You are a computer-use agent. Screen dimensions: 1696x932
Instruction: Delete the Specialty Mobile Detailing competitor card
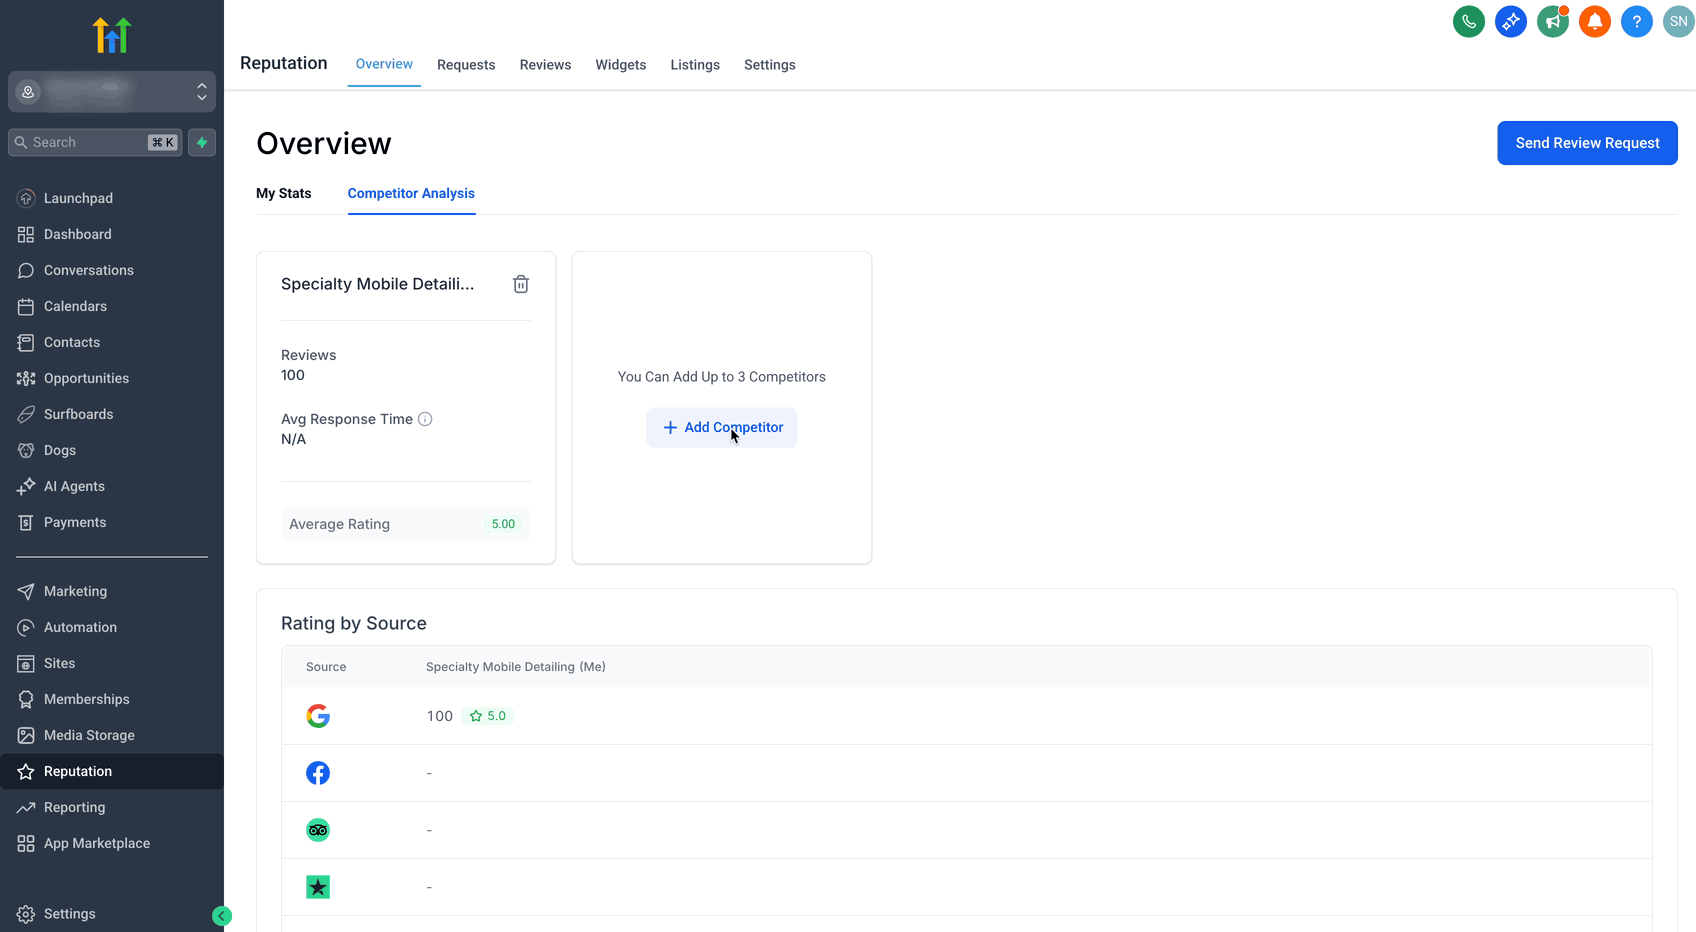(x=521, y=284)
